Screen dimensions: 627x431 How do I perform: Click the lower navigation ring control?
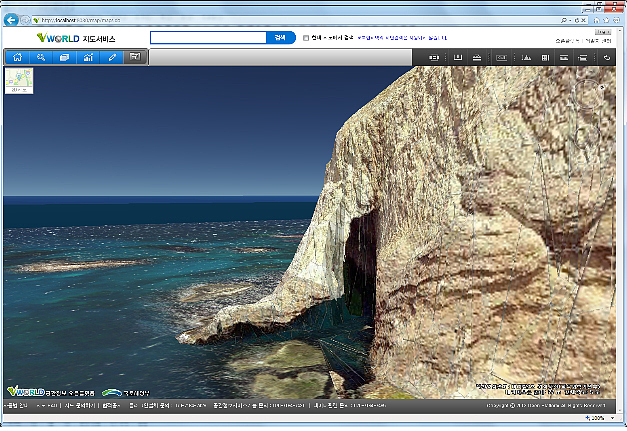[587, 137]
